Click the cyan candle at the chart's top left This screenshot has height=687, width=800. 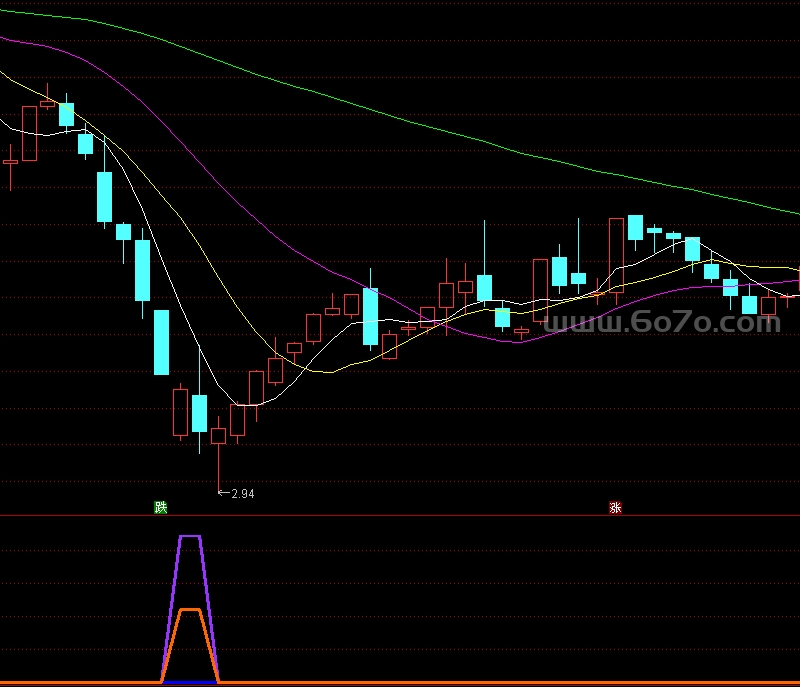pos(66,114)
